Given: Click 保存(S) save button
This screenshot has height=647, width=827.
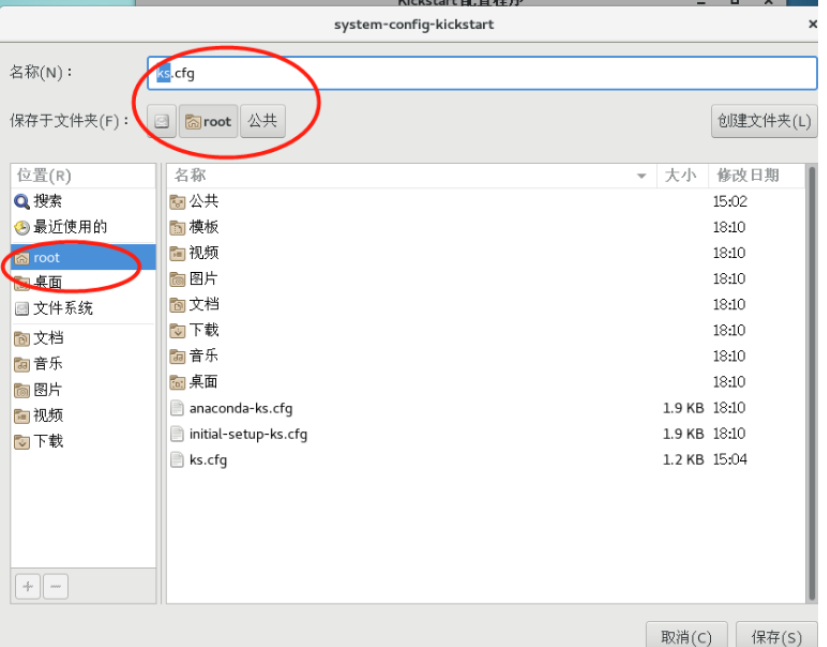Looking at the screenshot, I should 776,636.
